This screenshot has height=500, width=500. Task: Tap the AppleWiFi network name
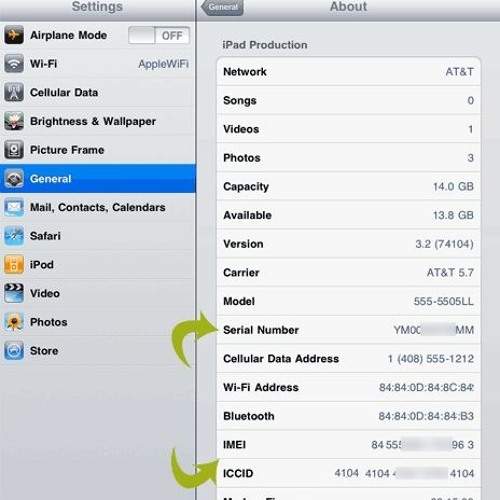(163, 64)
